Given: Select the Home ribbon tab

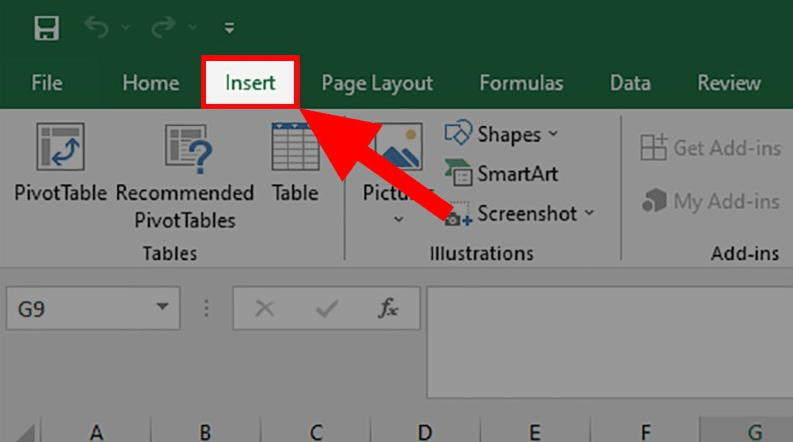Looking at the screenshot, I should pyautogui.click(x=151, y=83).
